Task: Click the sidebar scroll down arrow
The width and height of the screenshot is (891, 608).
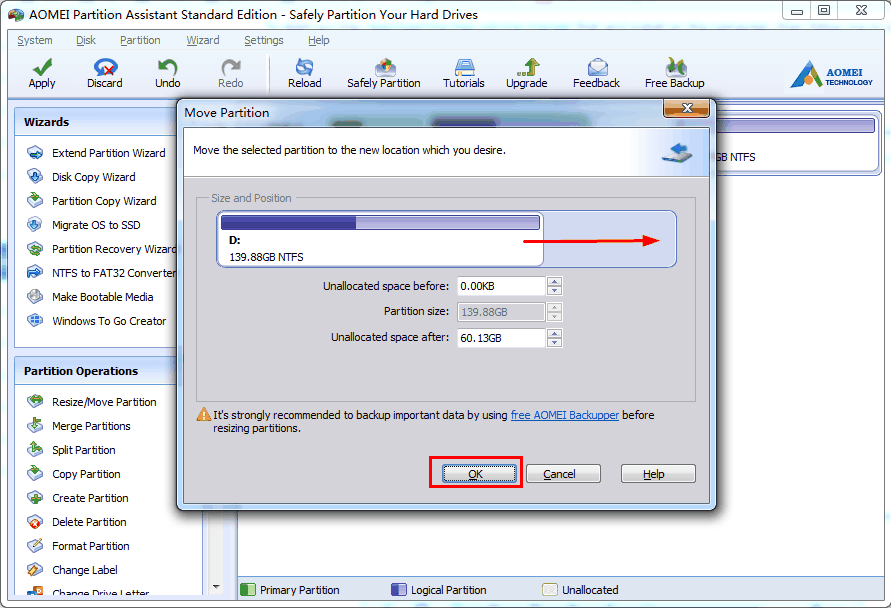Action: pyautogui.click(x=216, y=586)
